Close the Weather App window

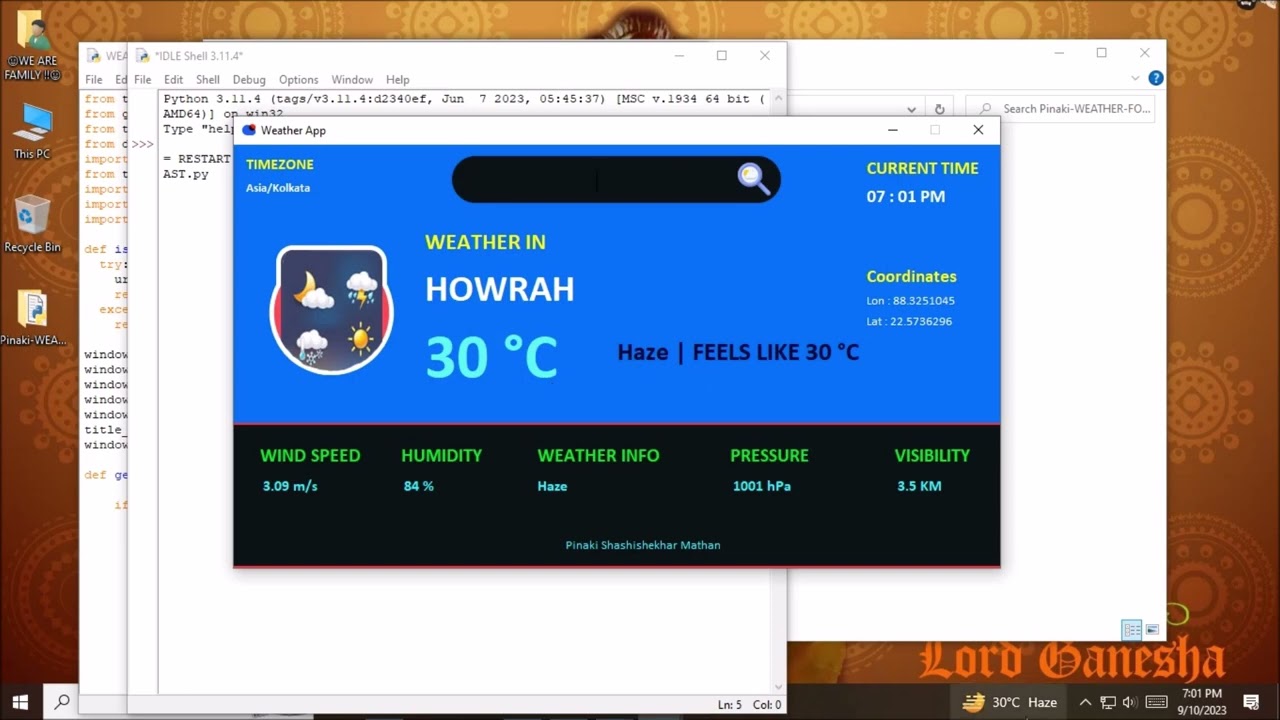(x=978, y=130)
